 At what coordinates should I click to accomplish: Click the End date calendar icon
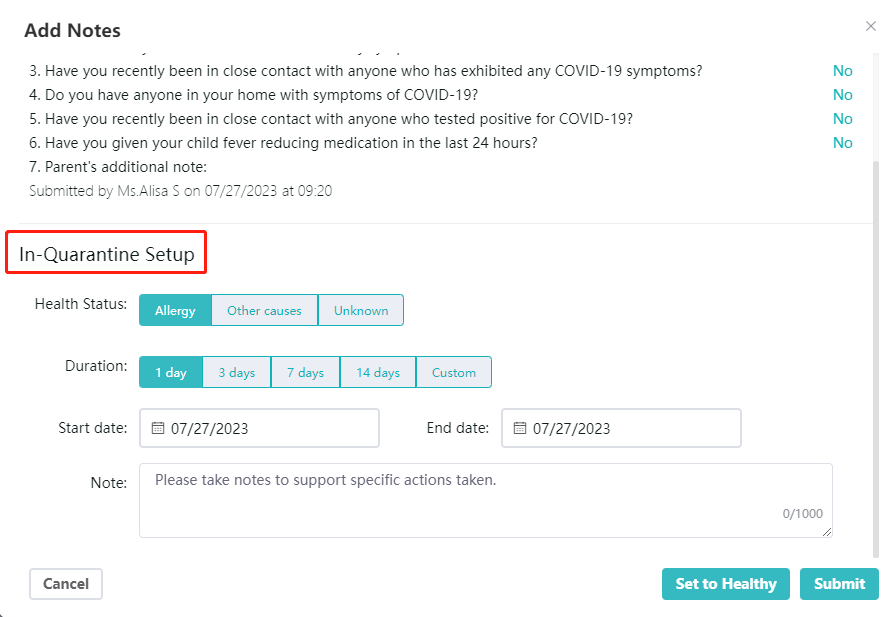tap(519, 428)
